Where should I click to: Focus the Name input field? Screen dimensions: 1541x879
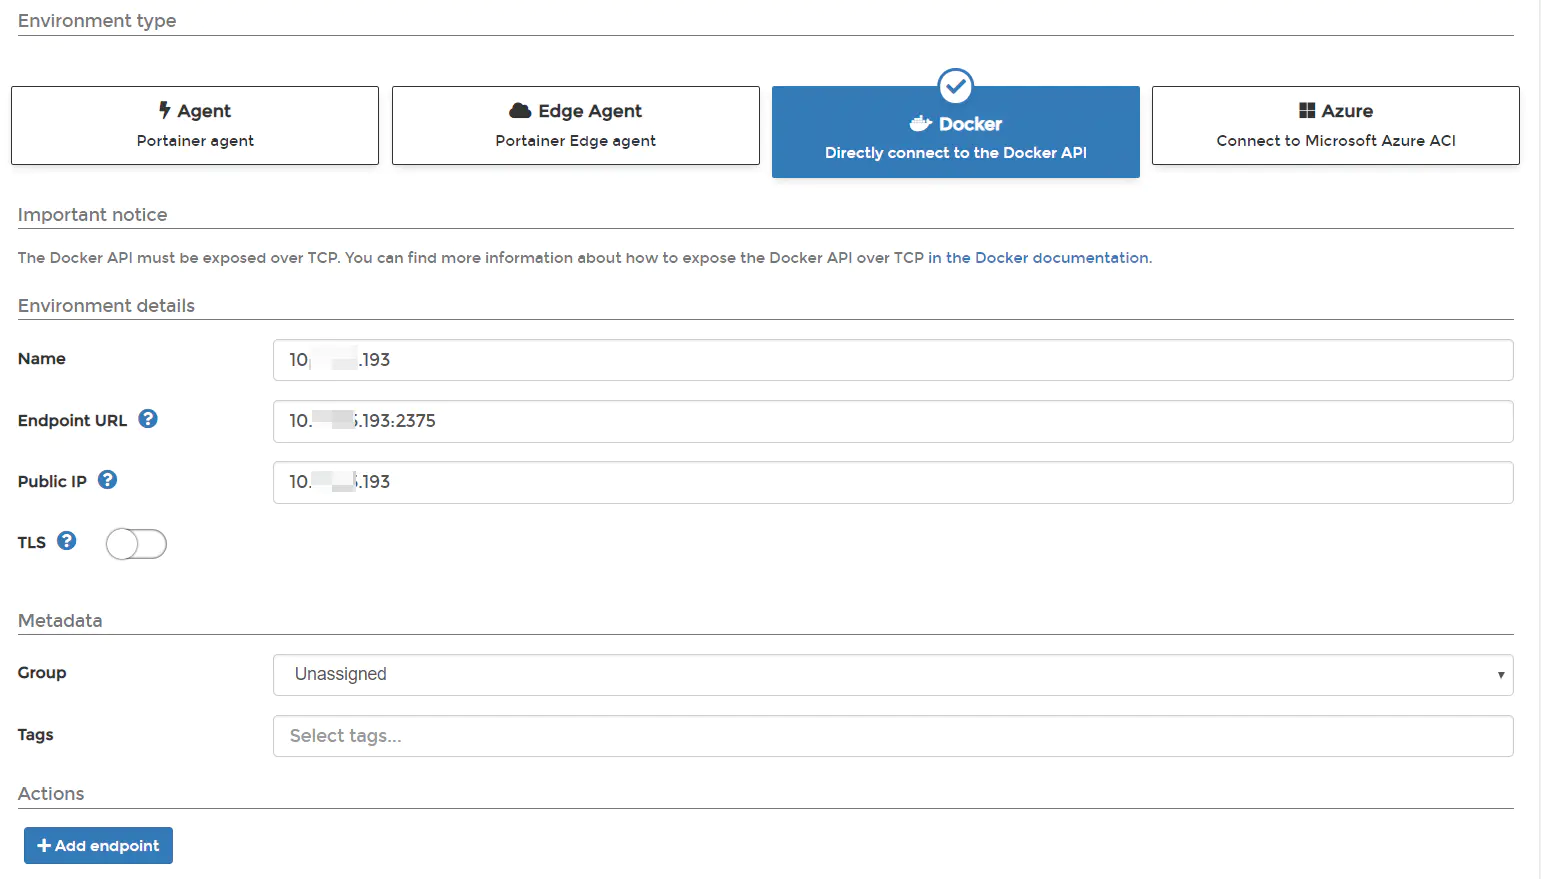pyautogui.click(x=893, y=360)
